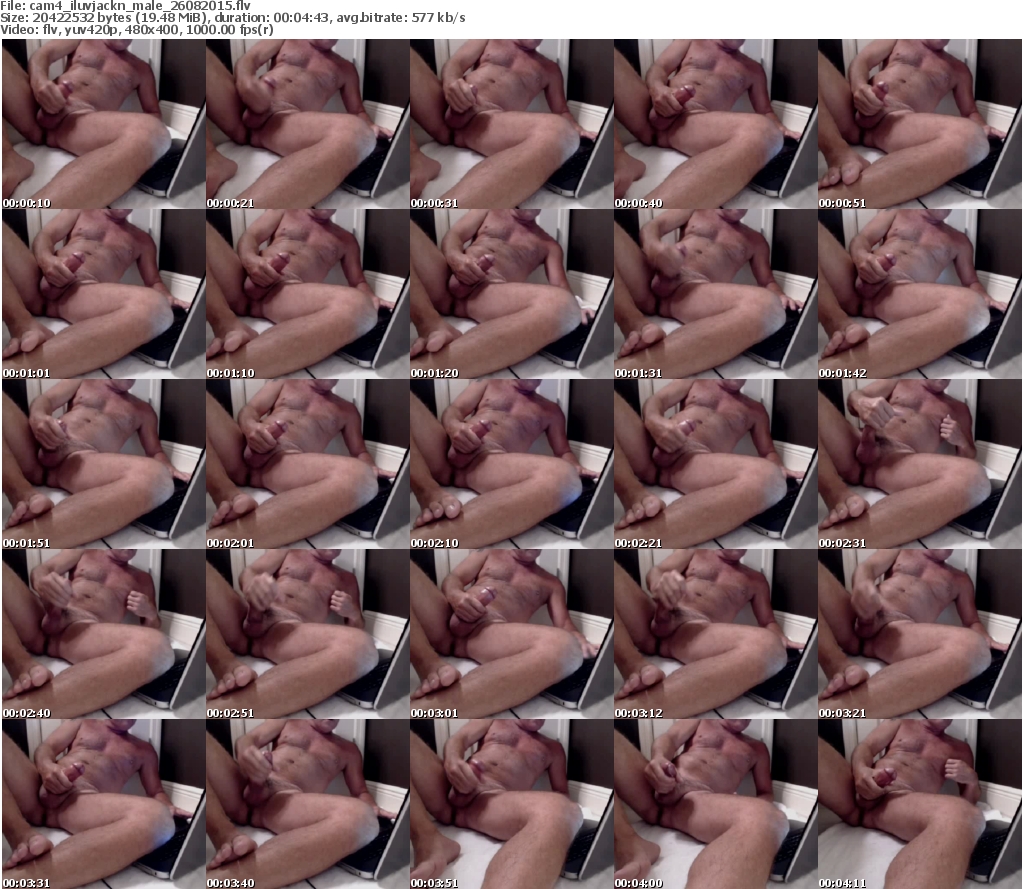Choose the frame stamped 00:01:42
Image resolution: width=1024 pixels, height=889 pixels.
(x=920, y=294)
